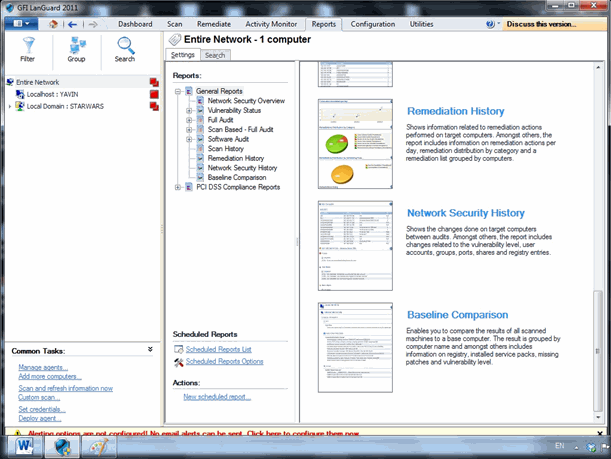Open the main application menu button

tap(21, 24)
